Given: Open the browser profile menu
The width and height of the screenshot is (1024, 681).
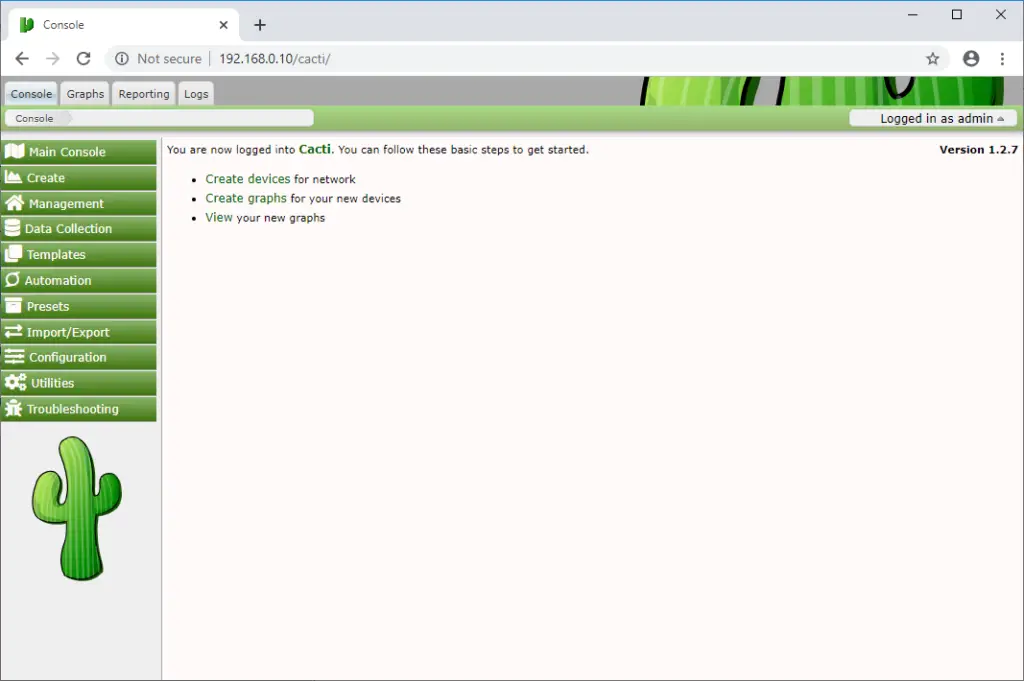Looking at the screenshot, I should [x=970, y=59].
